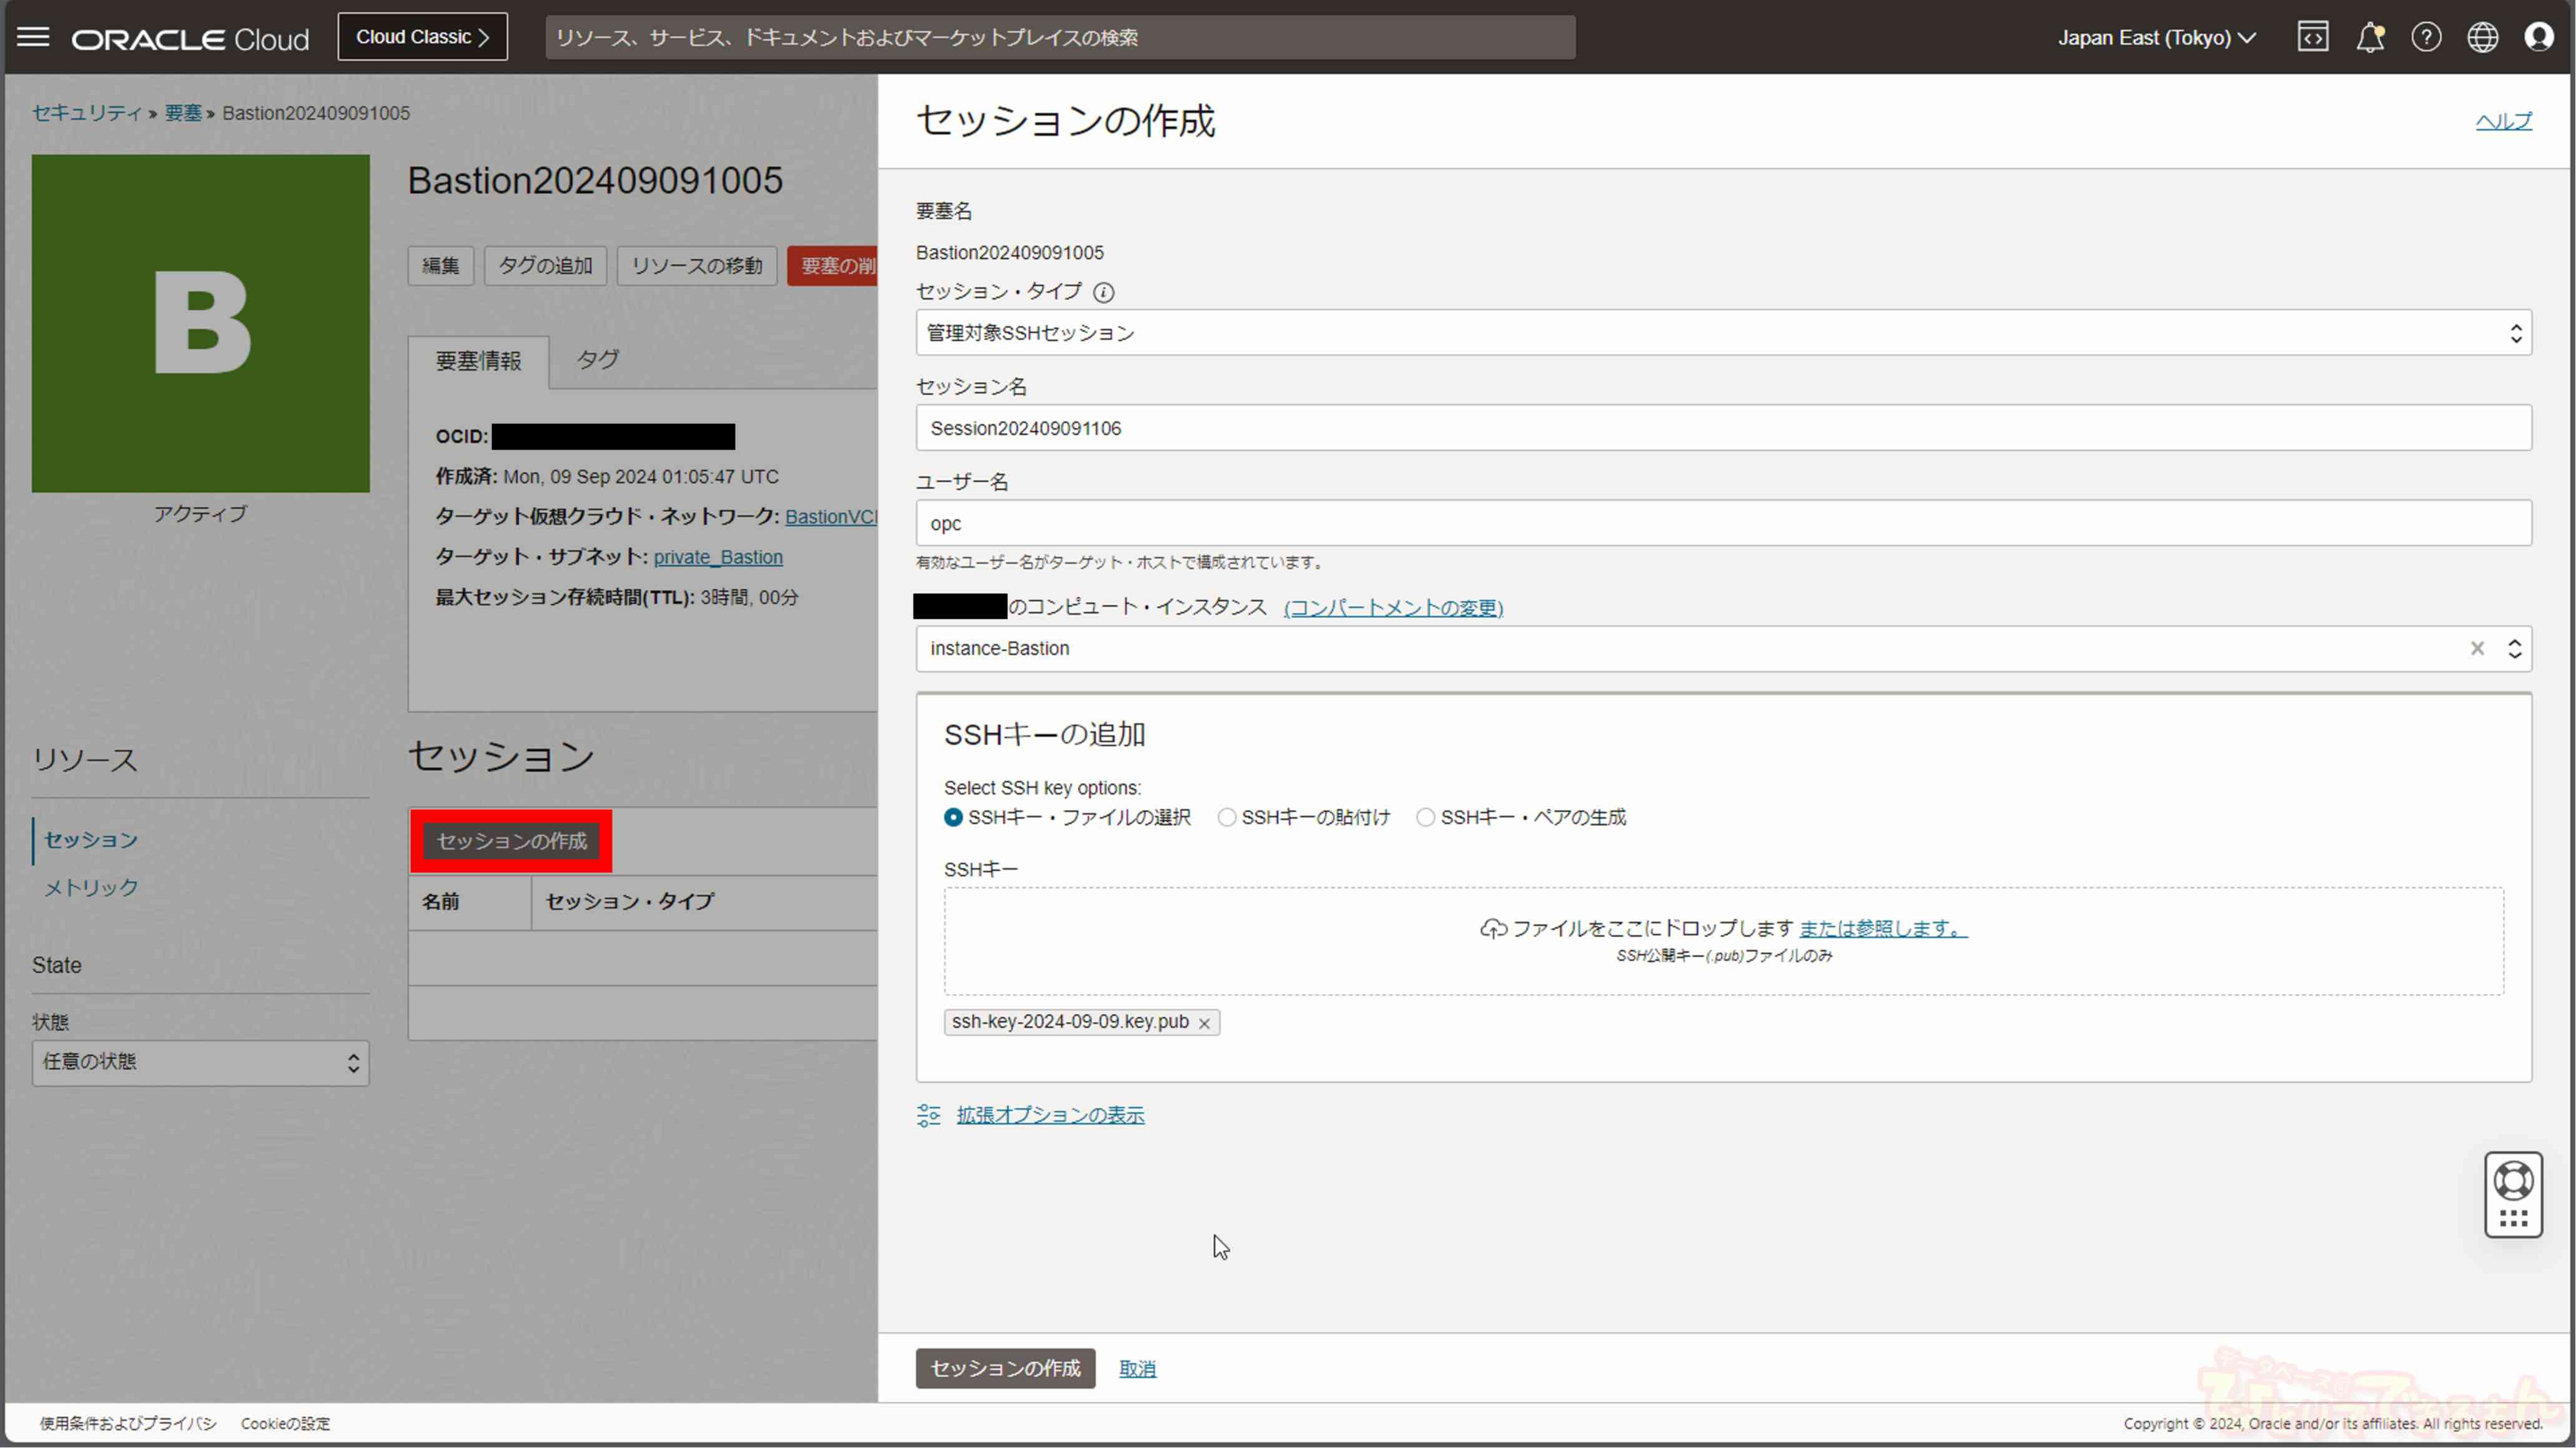Screen dimensions: 2576x1448
Task: Open the floating support lifebuoy widget
Action: tap(2513, 1181)
